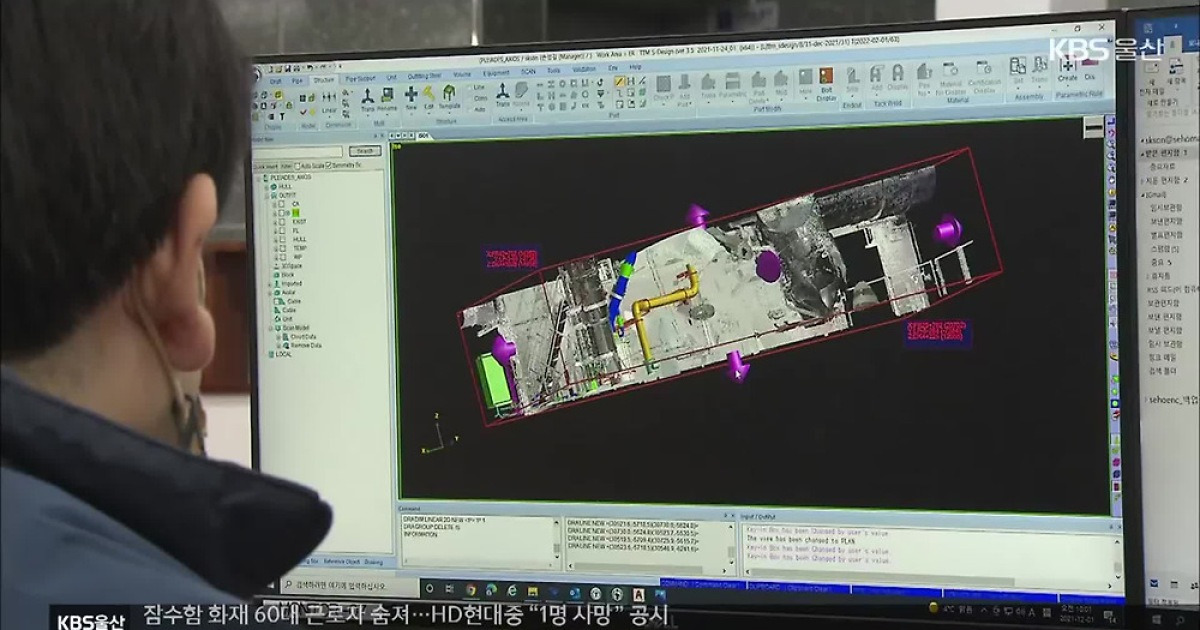This screenshot has width=1200, height=630.
Task: Click the Part Delete icon
Action: point(759,80)
